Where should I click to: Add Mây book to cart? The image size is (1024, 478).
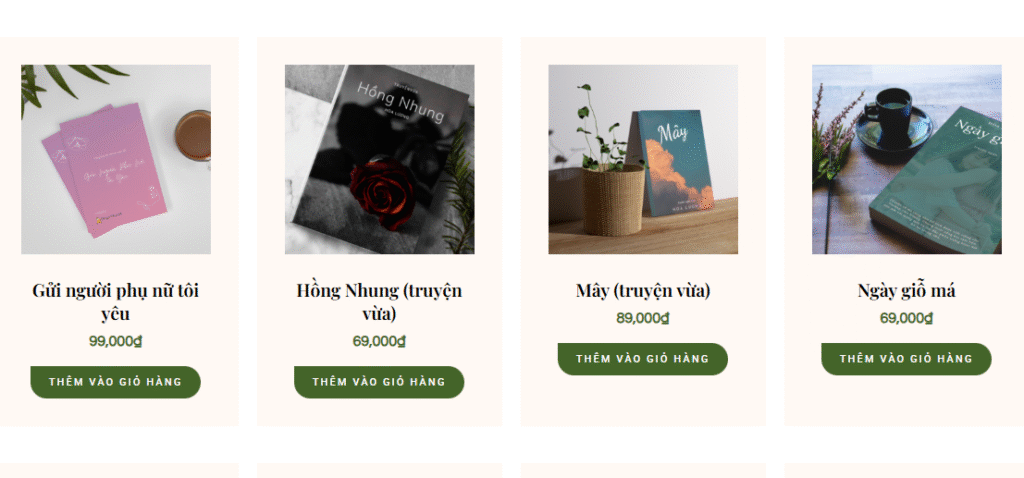(x=643, y=359)
